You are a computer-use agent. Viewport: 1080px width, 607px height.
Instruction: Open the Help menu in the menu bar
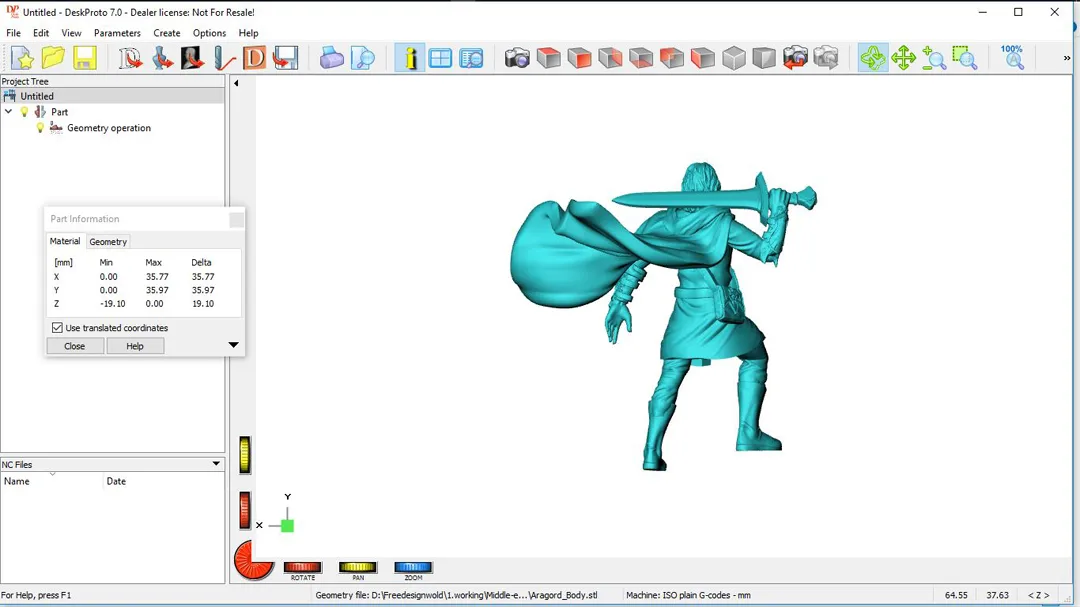tap(248, 33)
